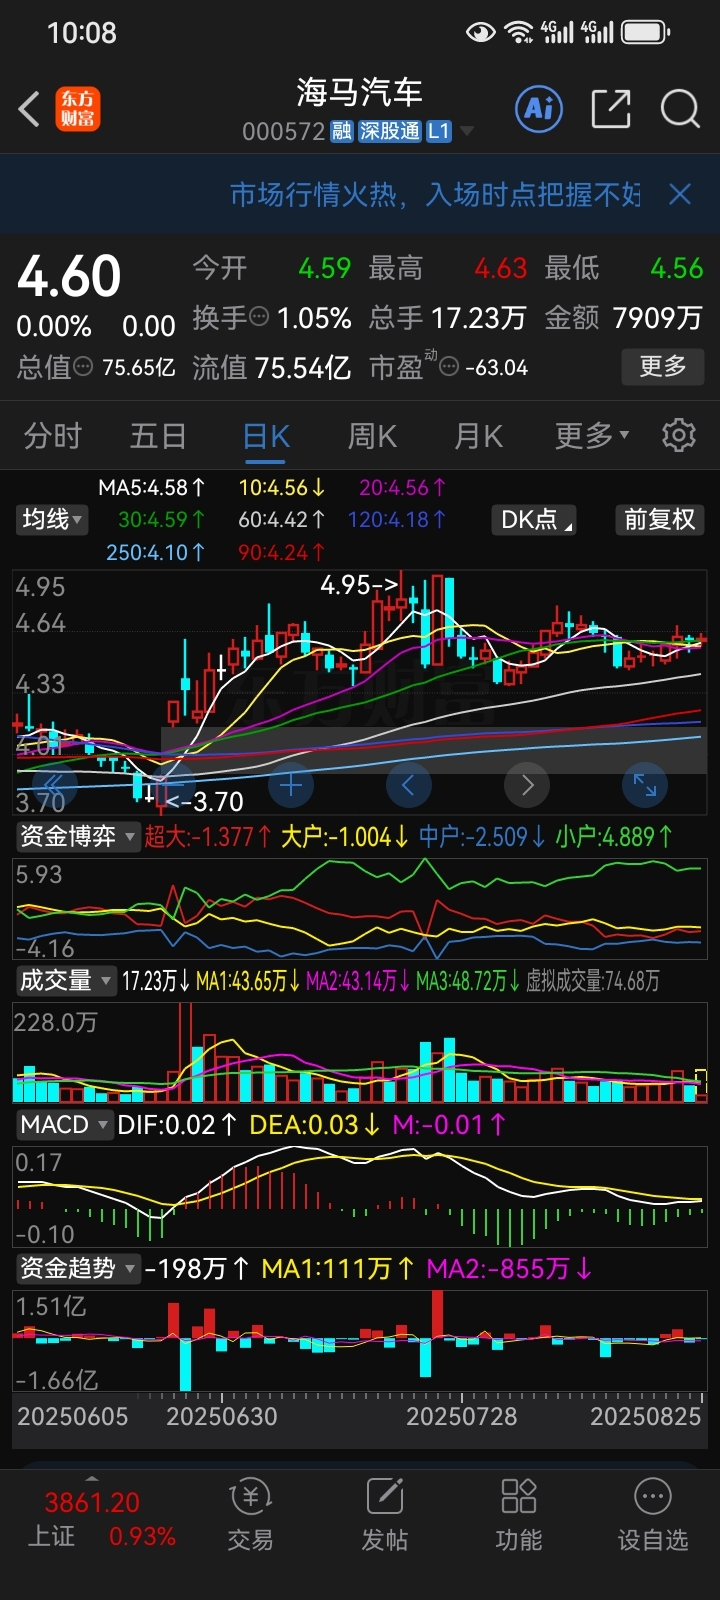Move chart left with arrow button
Image resolution: width=720 pixels, height=1600 pixels.
coord(408,785)
